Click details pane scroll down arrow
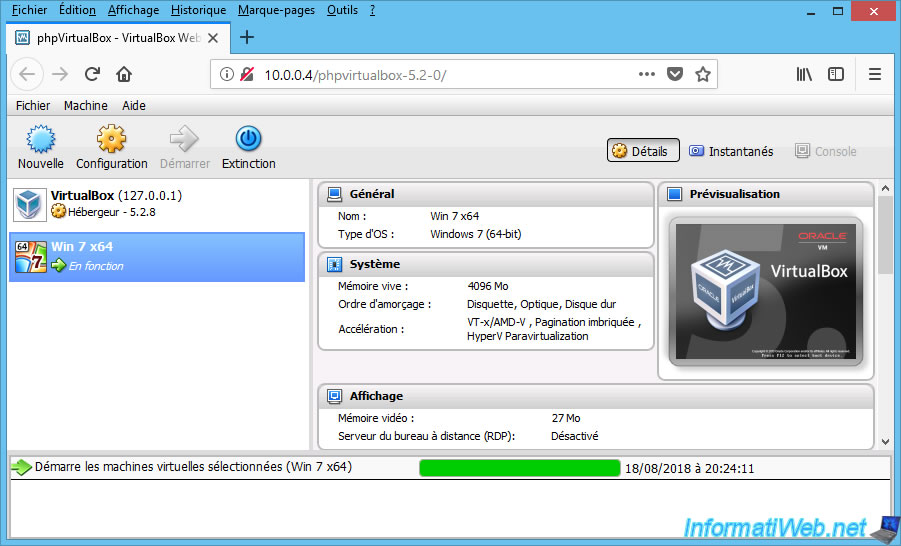Viewport: 901px width, 546px height. click(x=885, y=442)
